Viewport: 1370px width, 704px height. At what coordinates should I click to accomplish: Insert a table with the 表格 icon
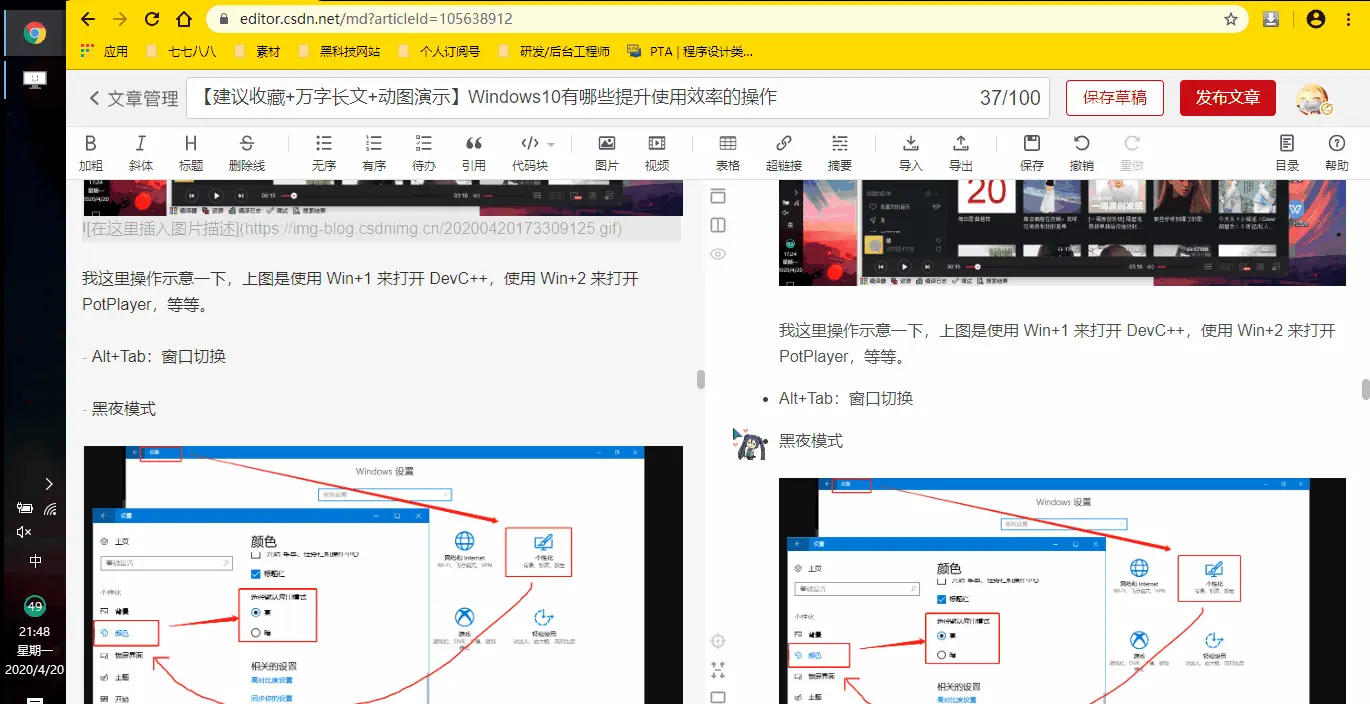coord(727,150)
